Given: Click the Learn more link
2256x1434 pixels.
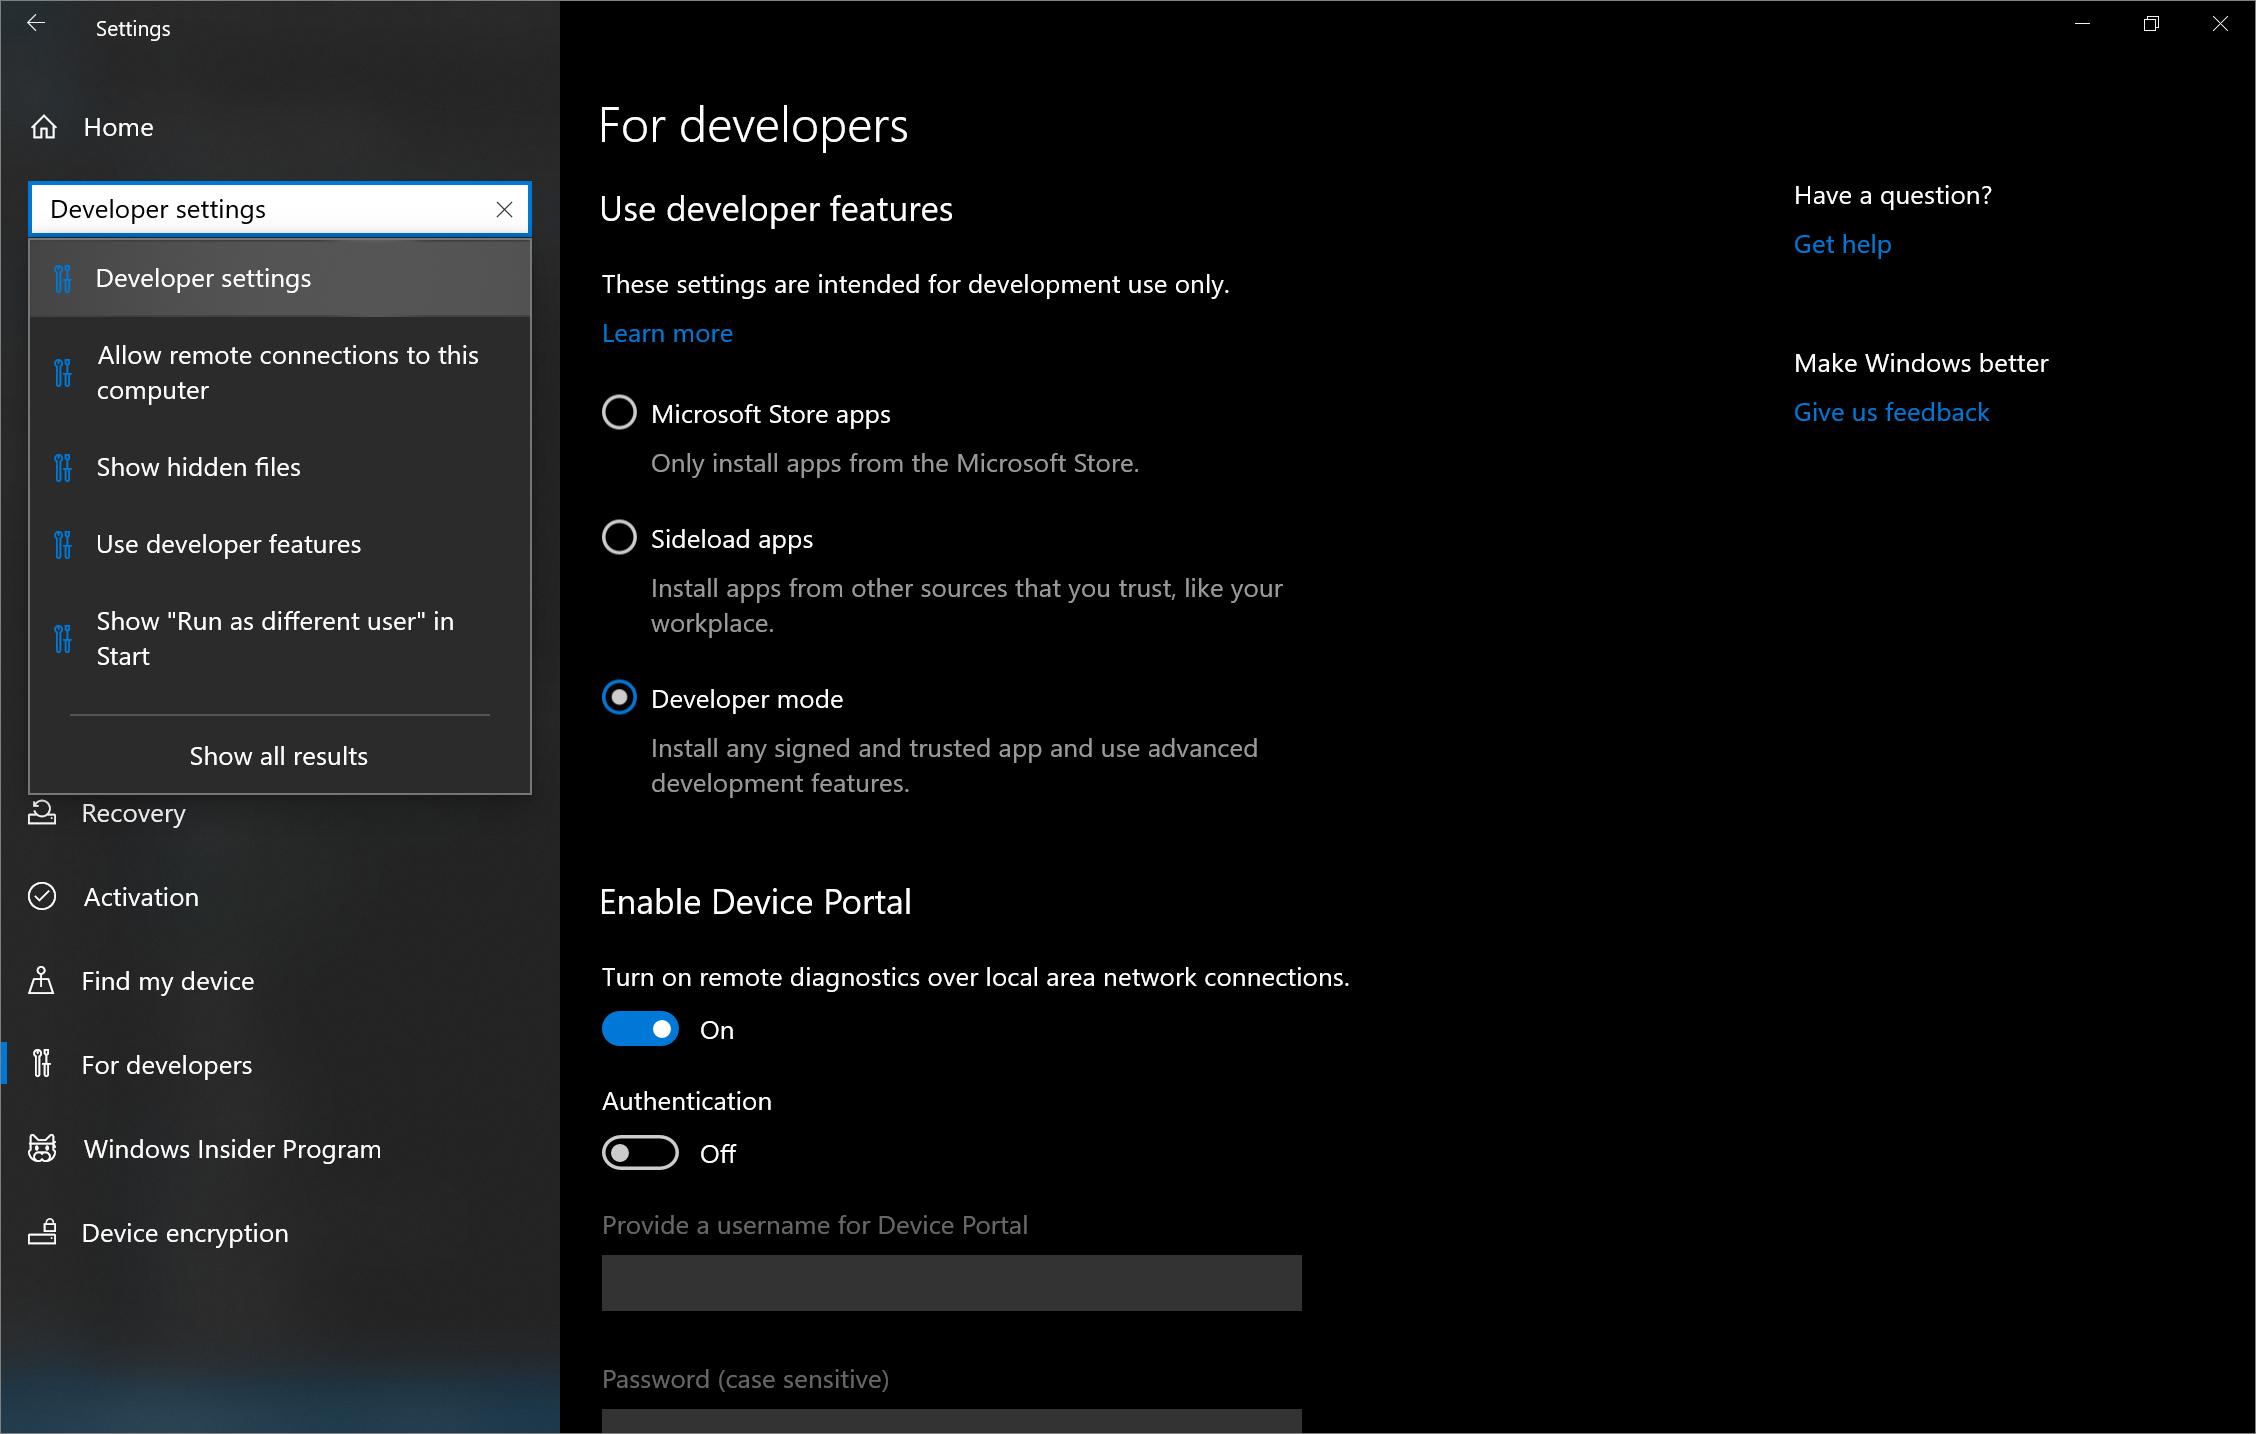Looking at the screenshot, I should [666, 331].
